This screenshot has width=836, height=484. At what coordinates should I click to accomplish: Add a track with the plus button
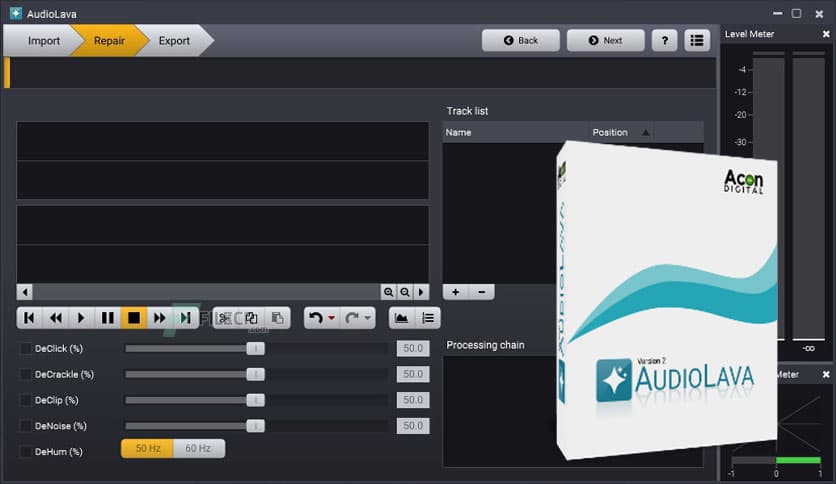[x=455, y=292]
